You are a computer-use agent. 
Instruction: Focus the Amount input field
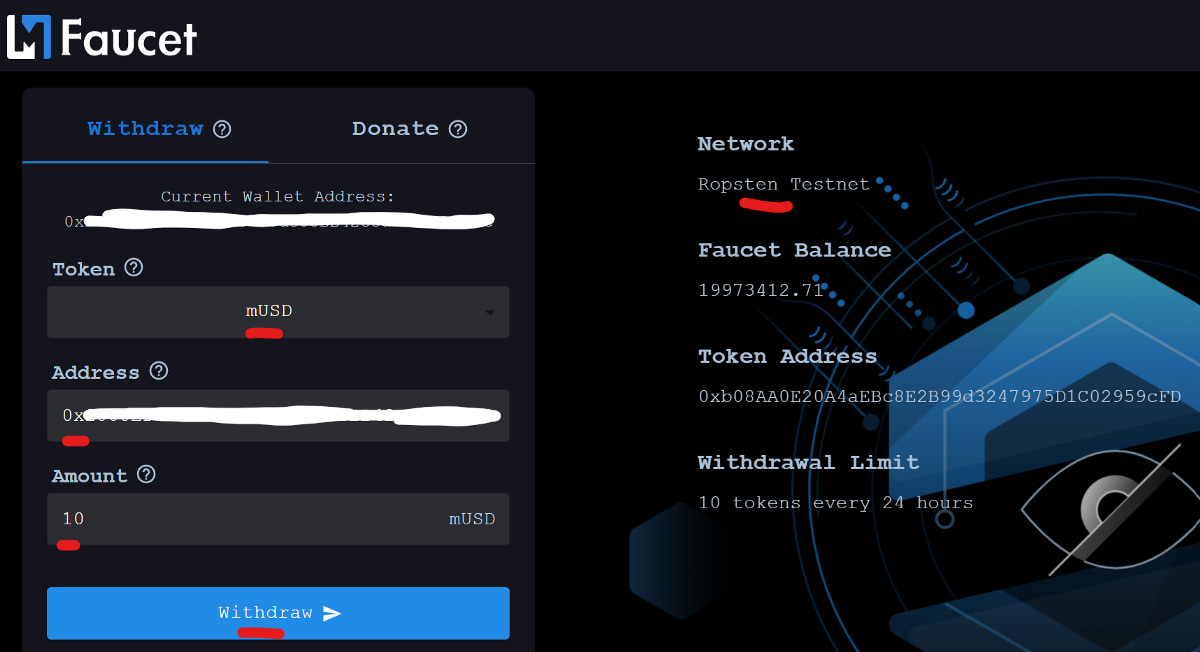point(278,519)
